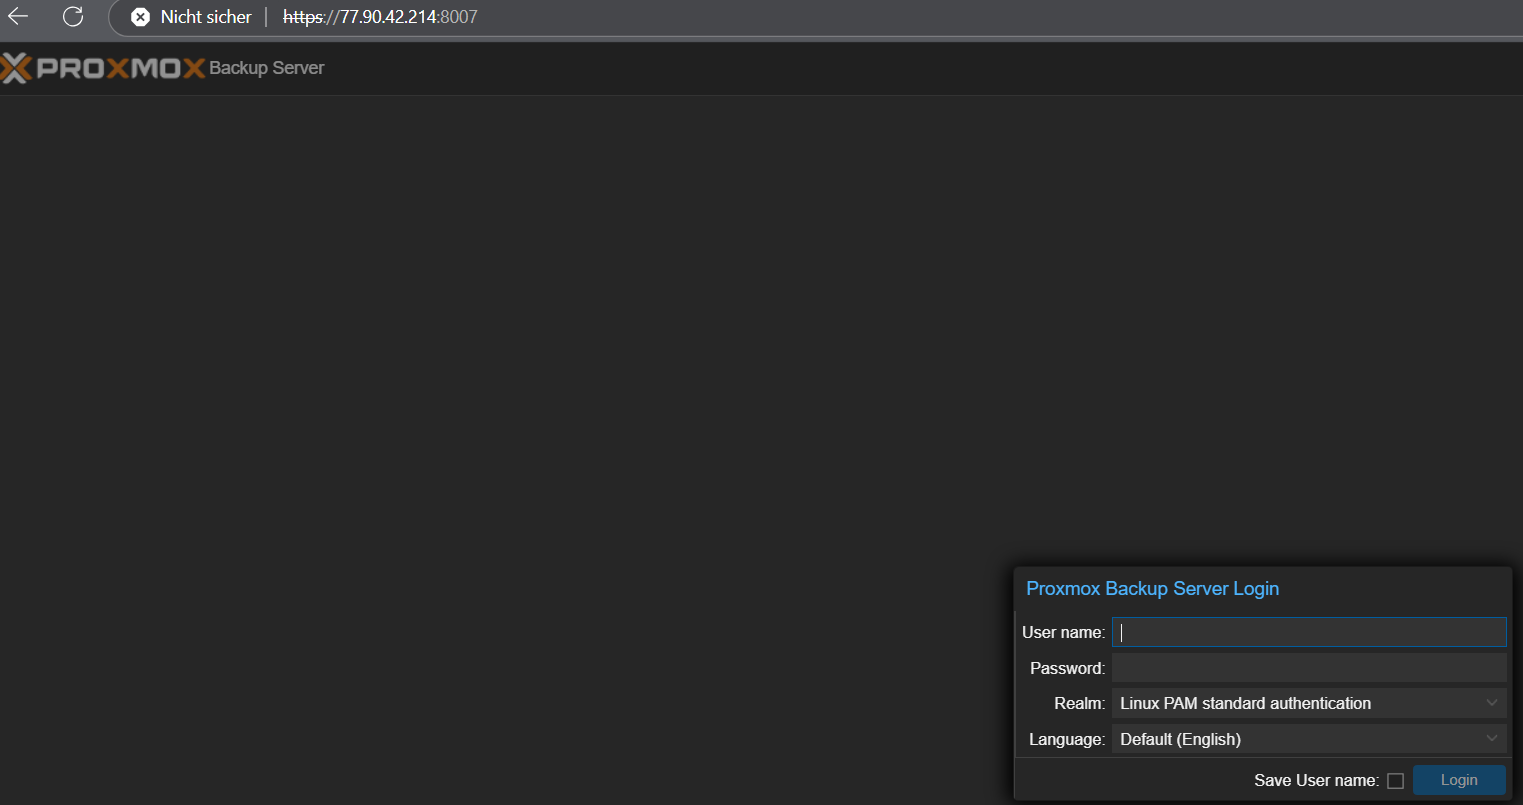Click the 'Nicht sicher' warning icon
This screenshot has width=1523, height=805.
(x=140, y=17)
